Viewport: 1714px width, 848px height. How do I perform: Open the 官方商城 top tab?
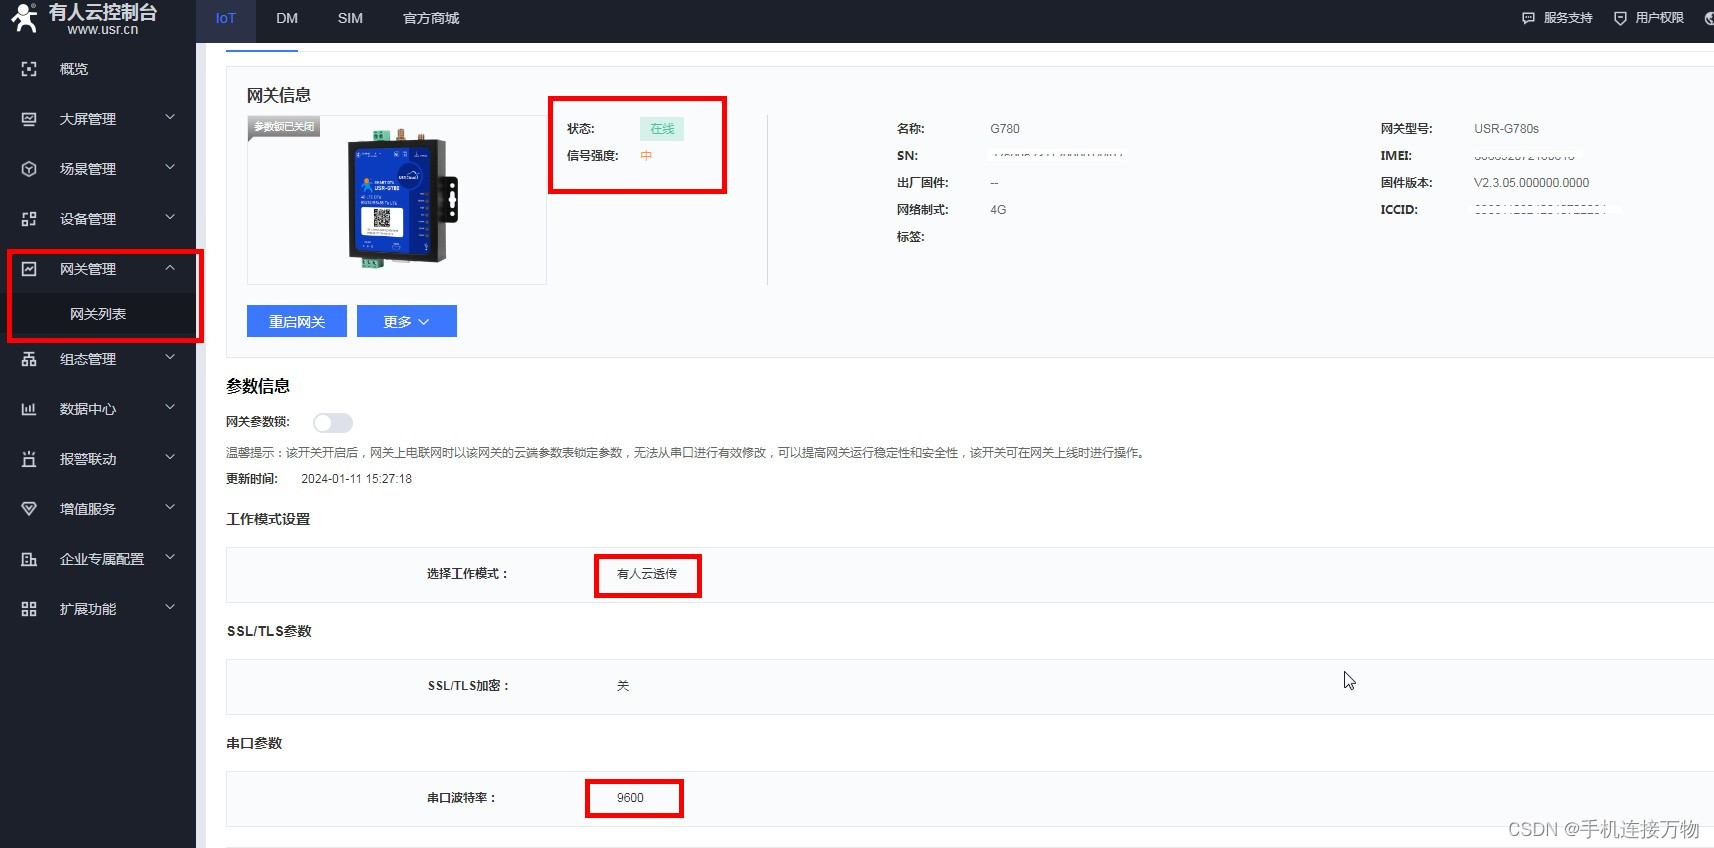coord(431,19)
